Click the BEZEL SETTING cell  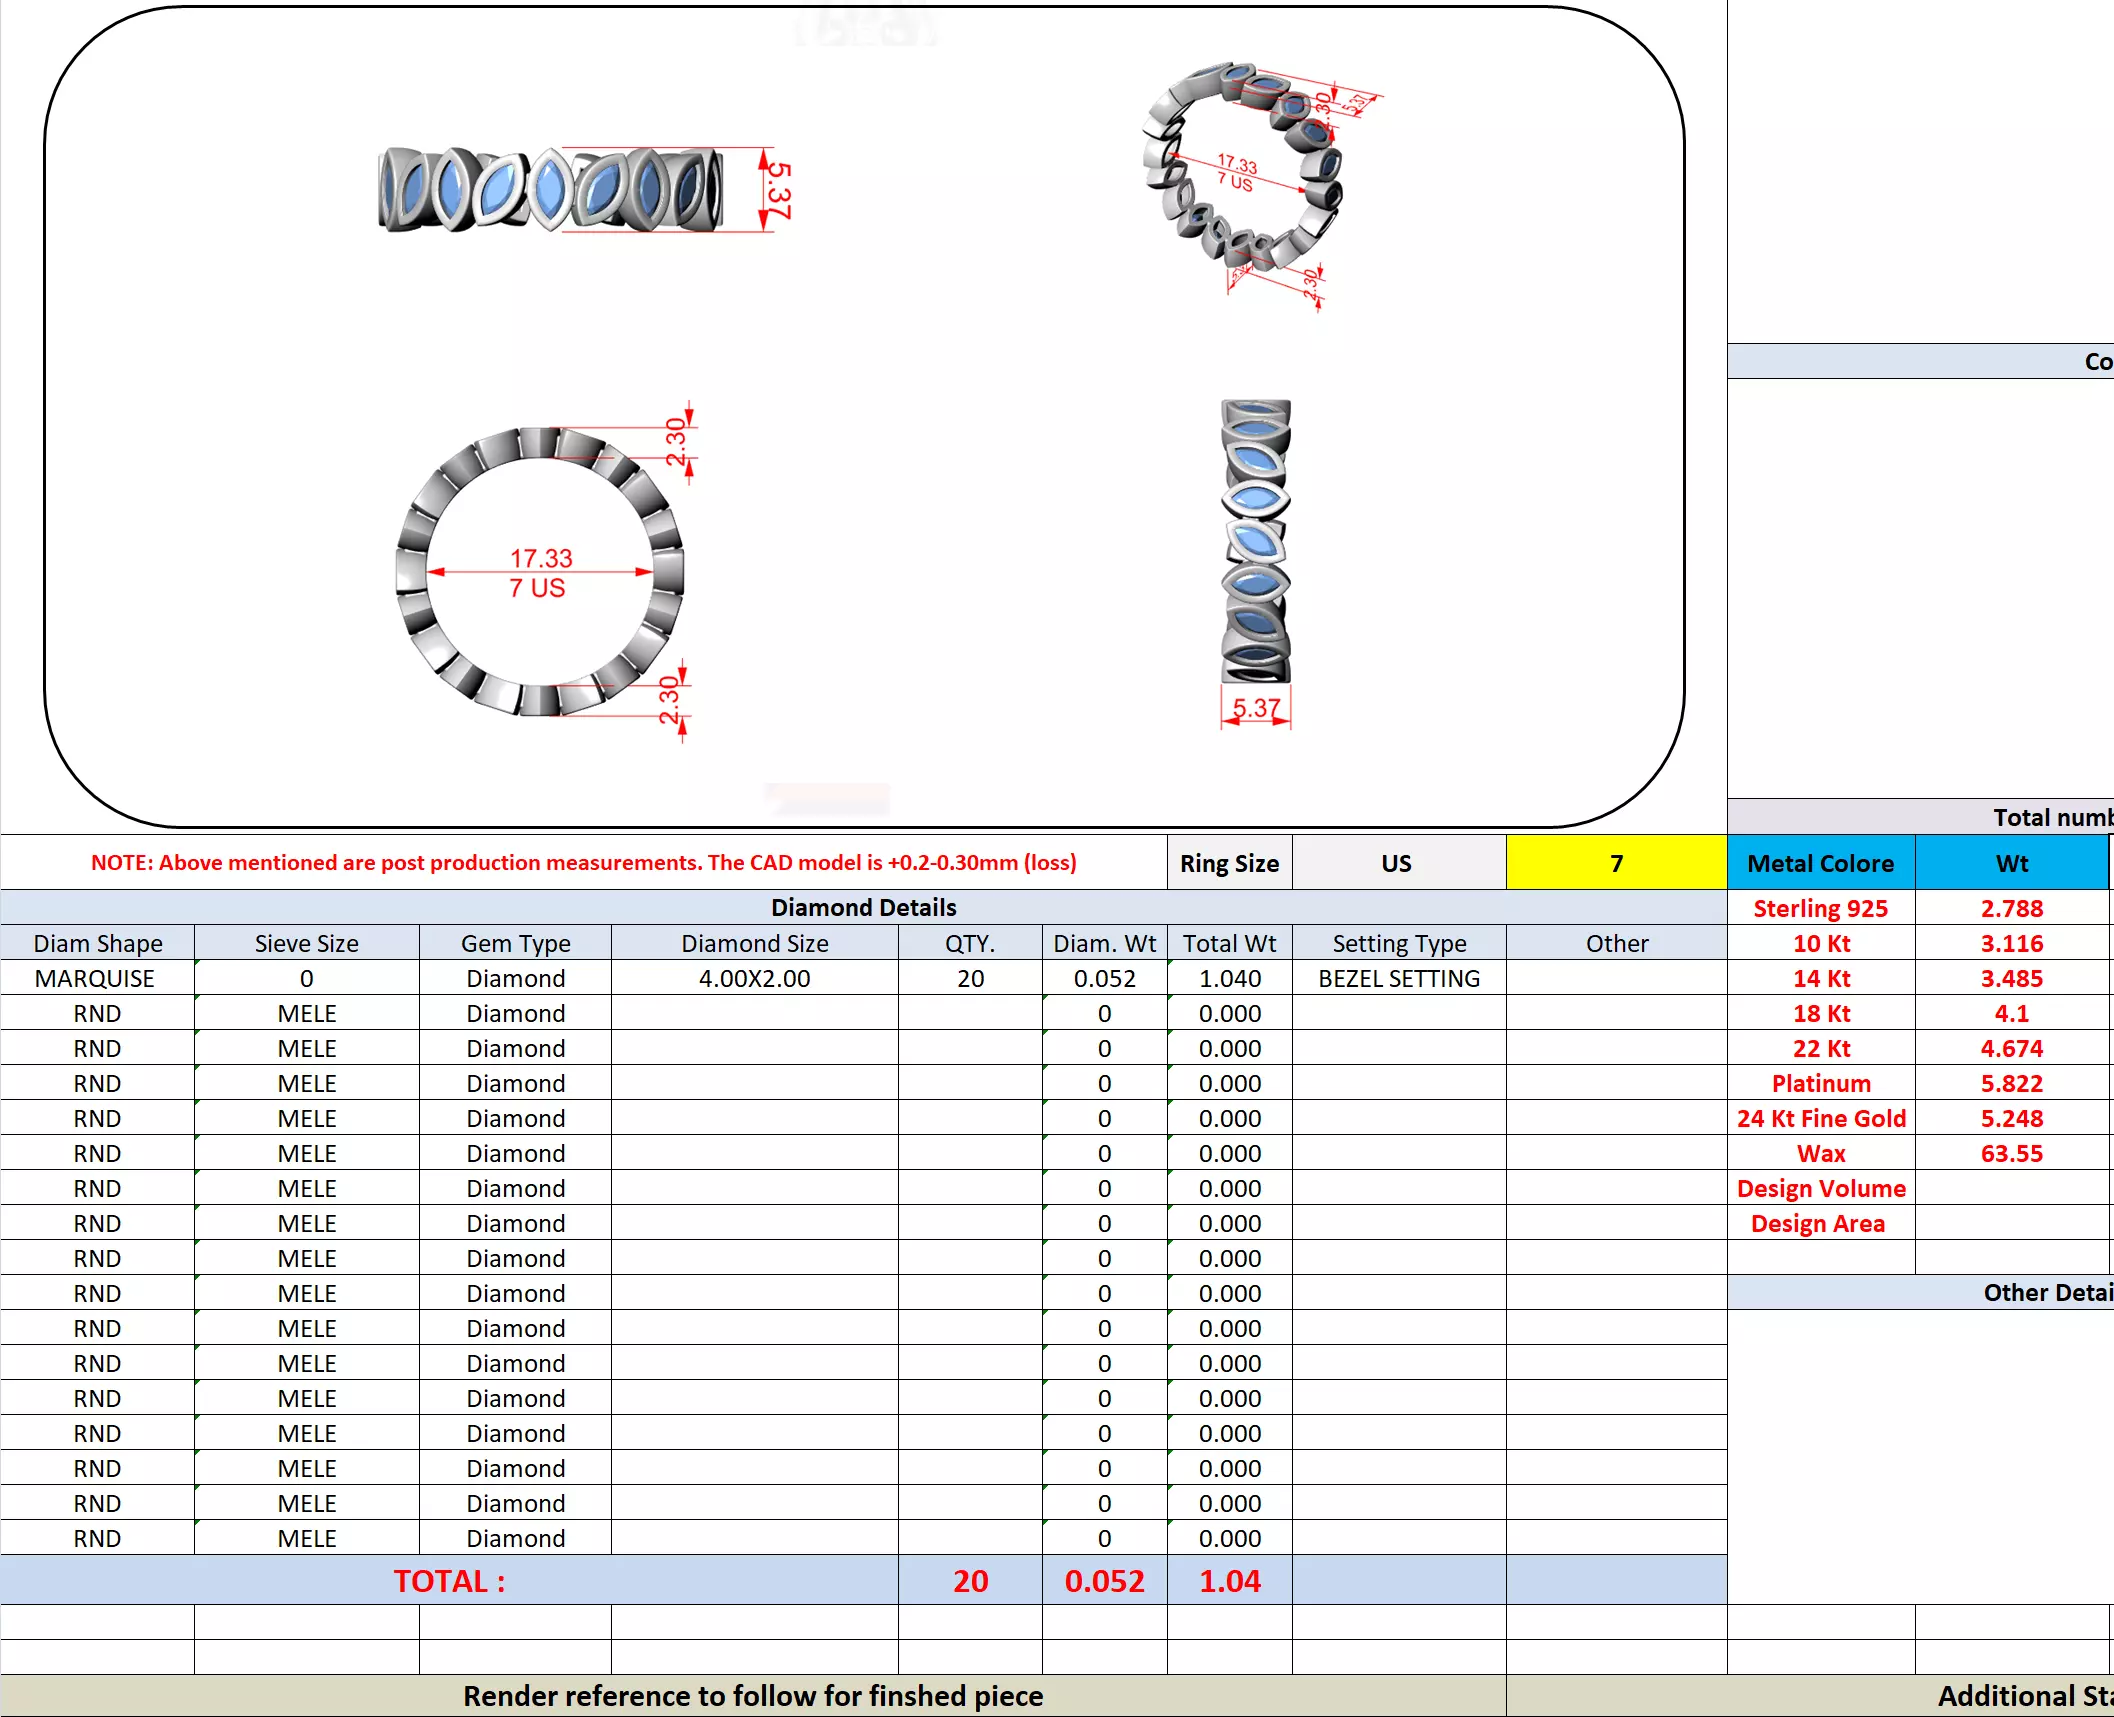tap(1398, 978)
